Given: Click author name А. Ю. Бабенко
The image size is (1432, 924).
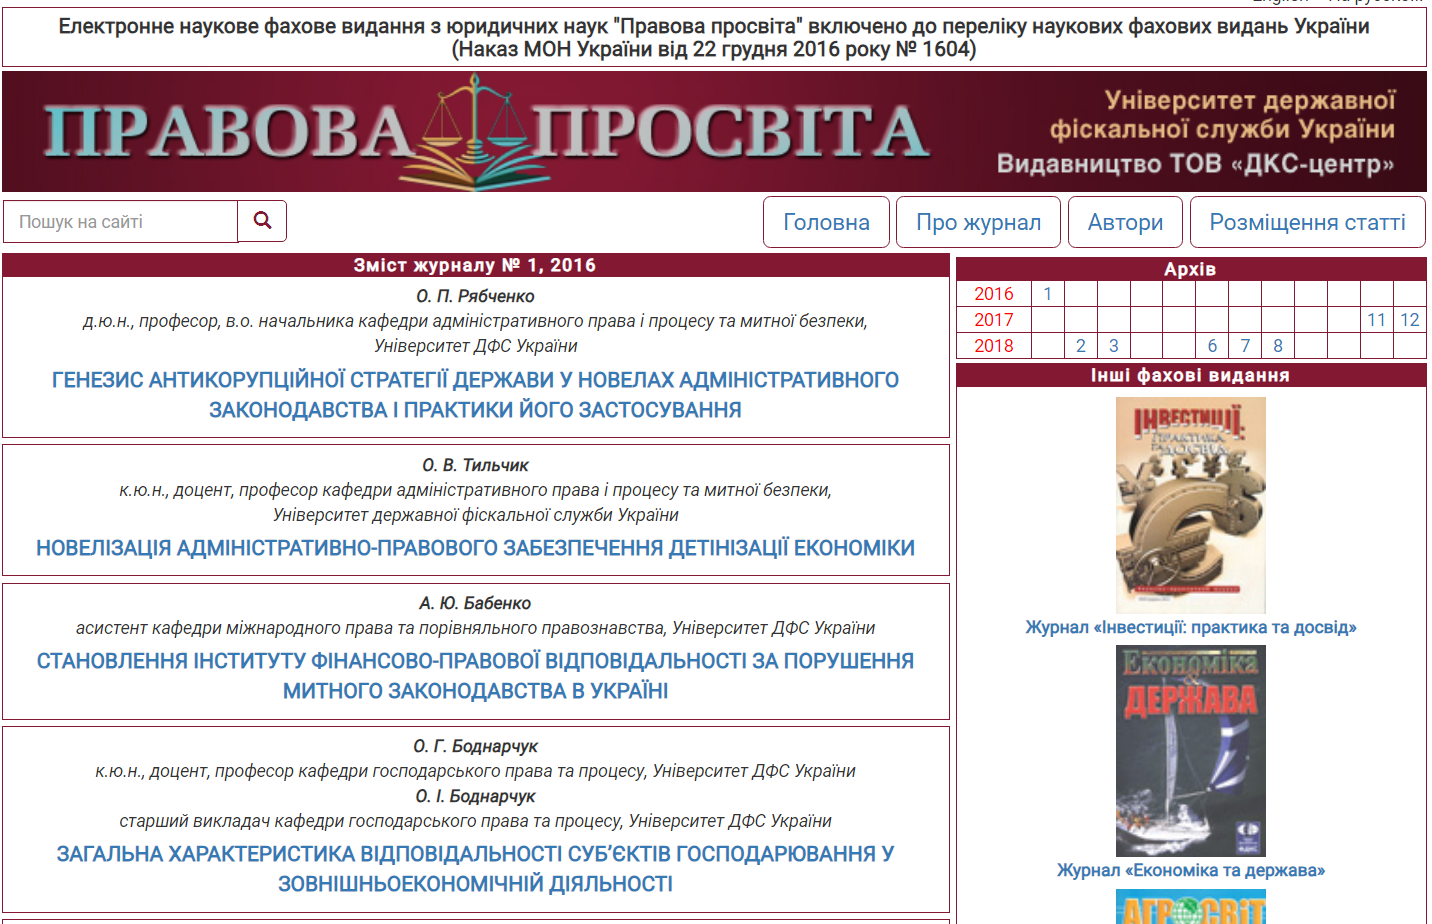Looking at the screenshot, I should [x=475, y=603].
